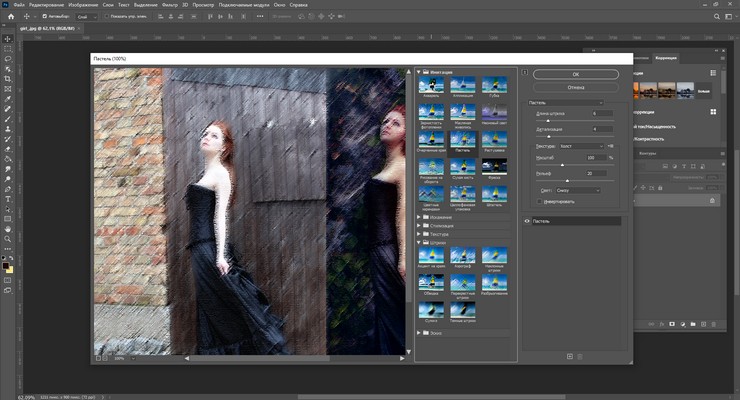Expand the Эскиз filter folder
The image size is (740, 400).
[418, 332]
